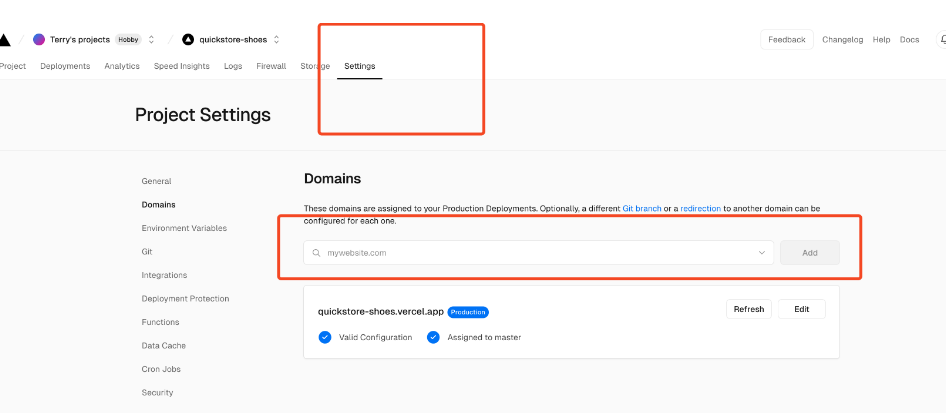946x413 pixels.
Task: Click the Project Settings heading
Action: point(203,115)
